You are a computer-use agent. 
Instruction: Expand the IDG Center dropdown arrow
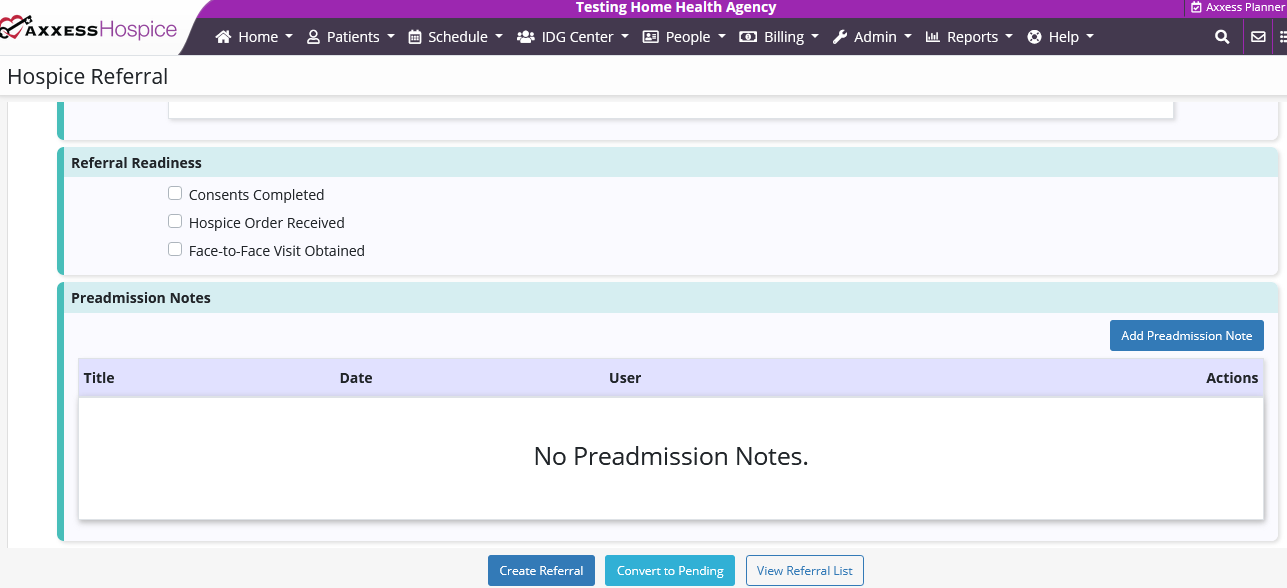(x=625, y=37)
